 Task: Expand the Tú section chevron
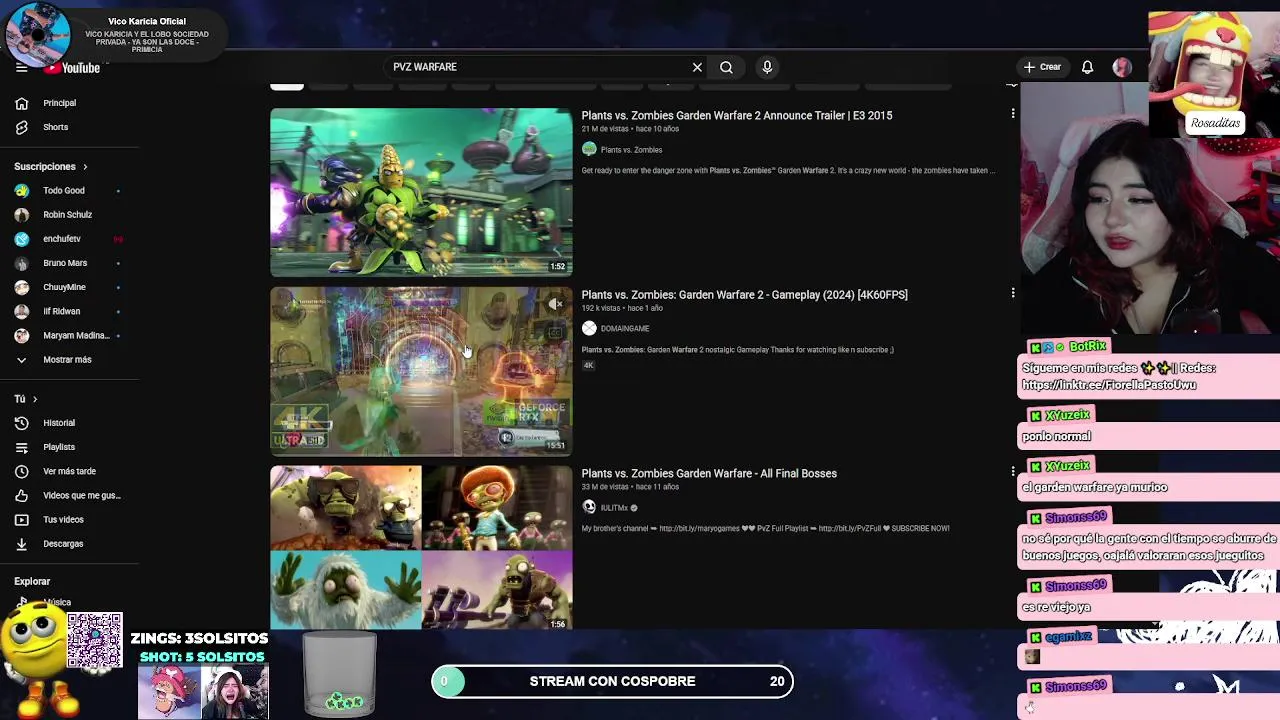[34, 399]
